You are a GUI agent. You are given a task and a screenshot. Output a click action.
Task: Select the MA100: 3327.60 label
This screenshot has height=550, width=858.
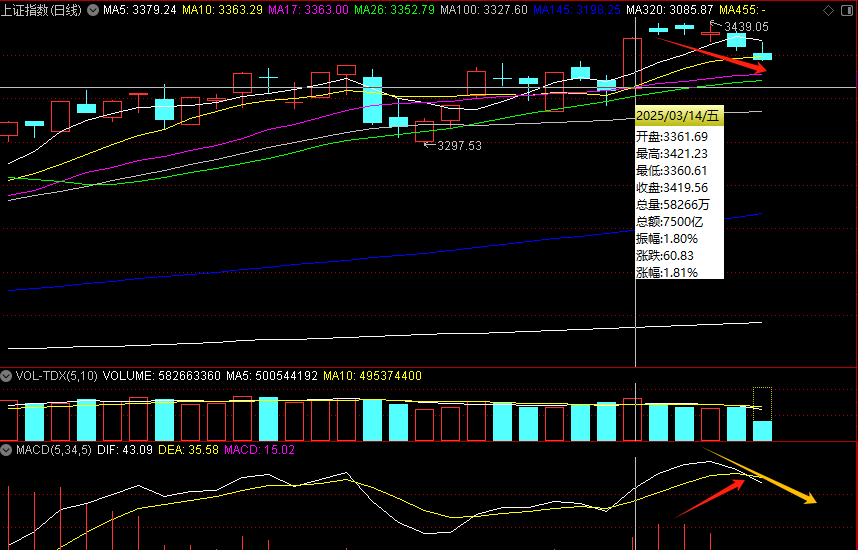click(x=484, y=10)
